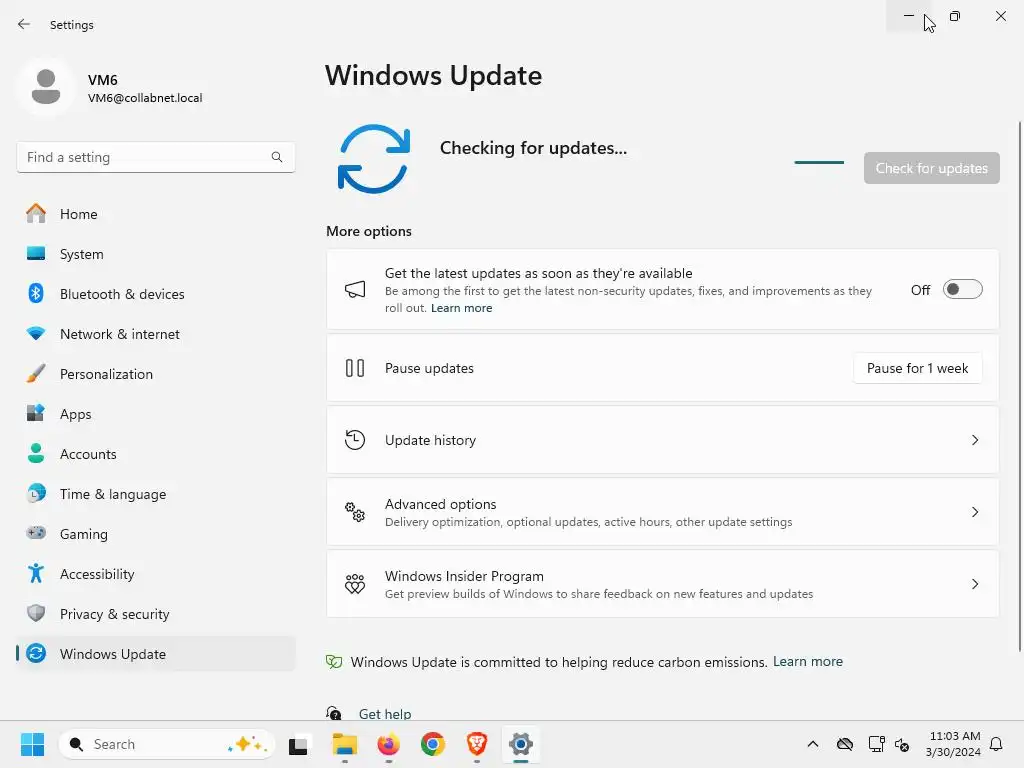Open File Explorer from taskbar

point(344,744)
